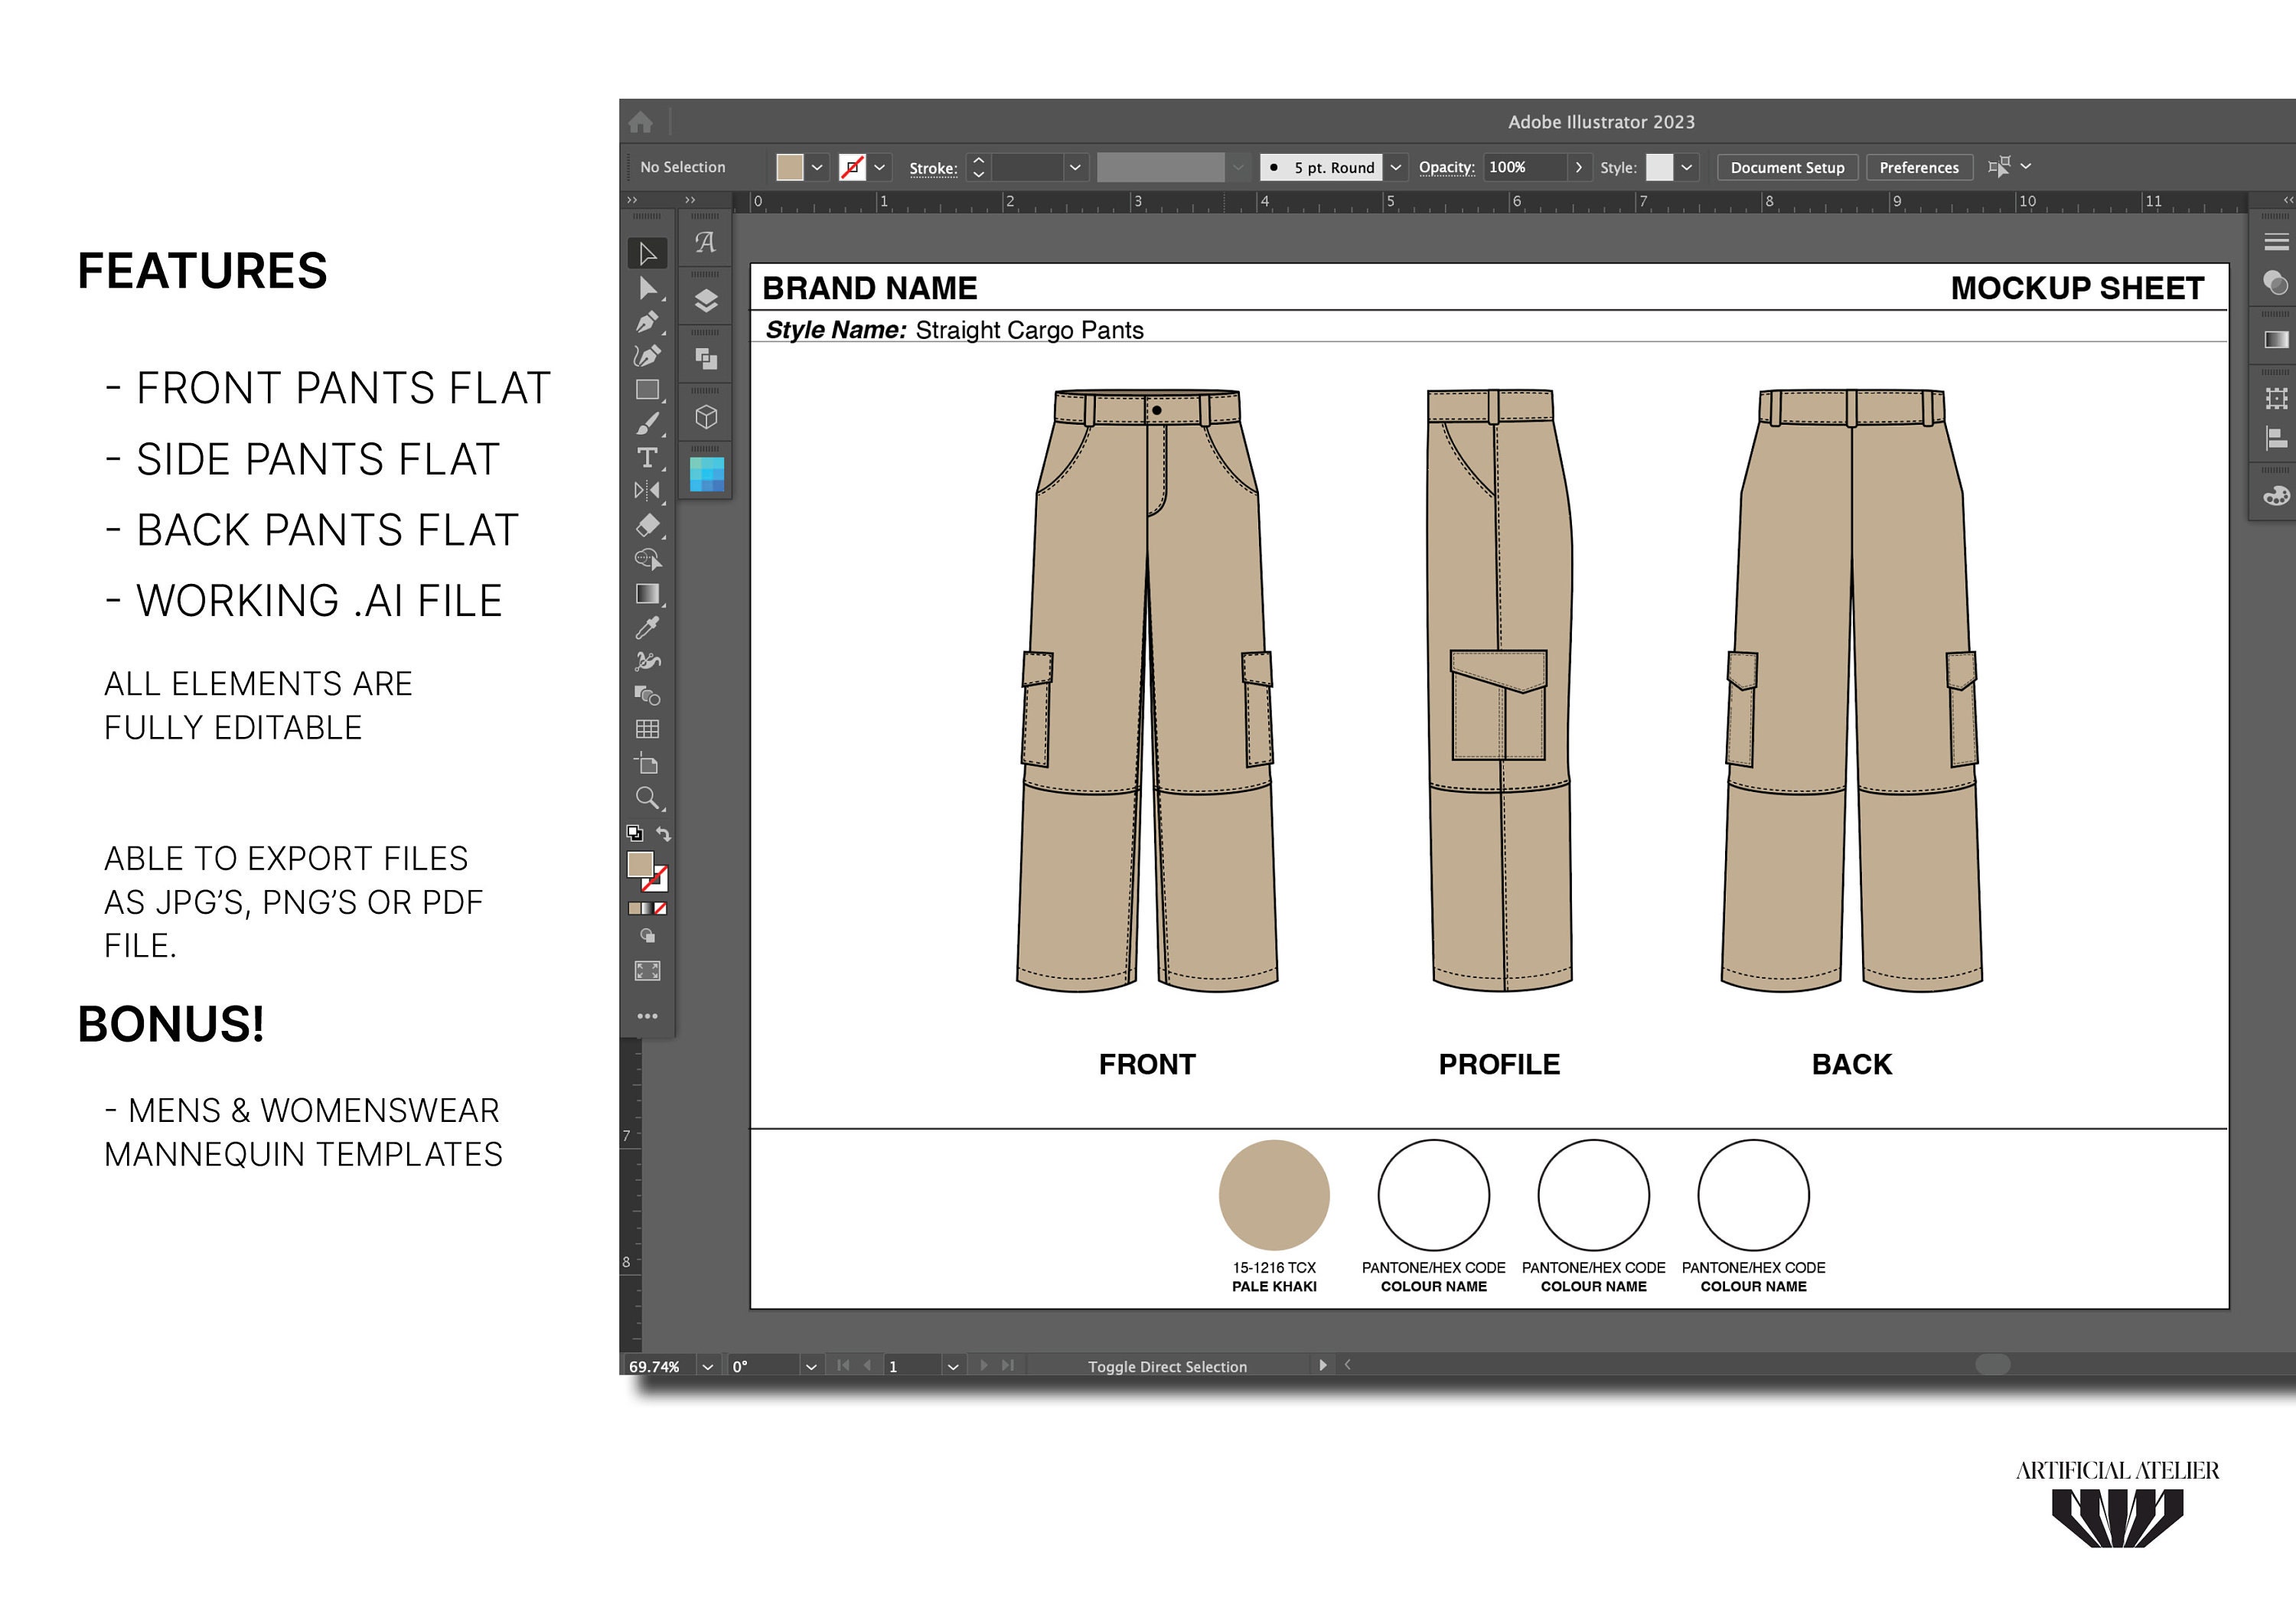The height and width of the screenshot is (1624, 2296).
Task: Pick the Eyedropper tool
Action: pos(648,627)
